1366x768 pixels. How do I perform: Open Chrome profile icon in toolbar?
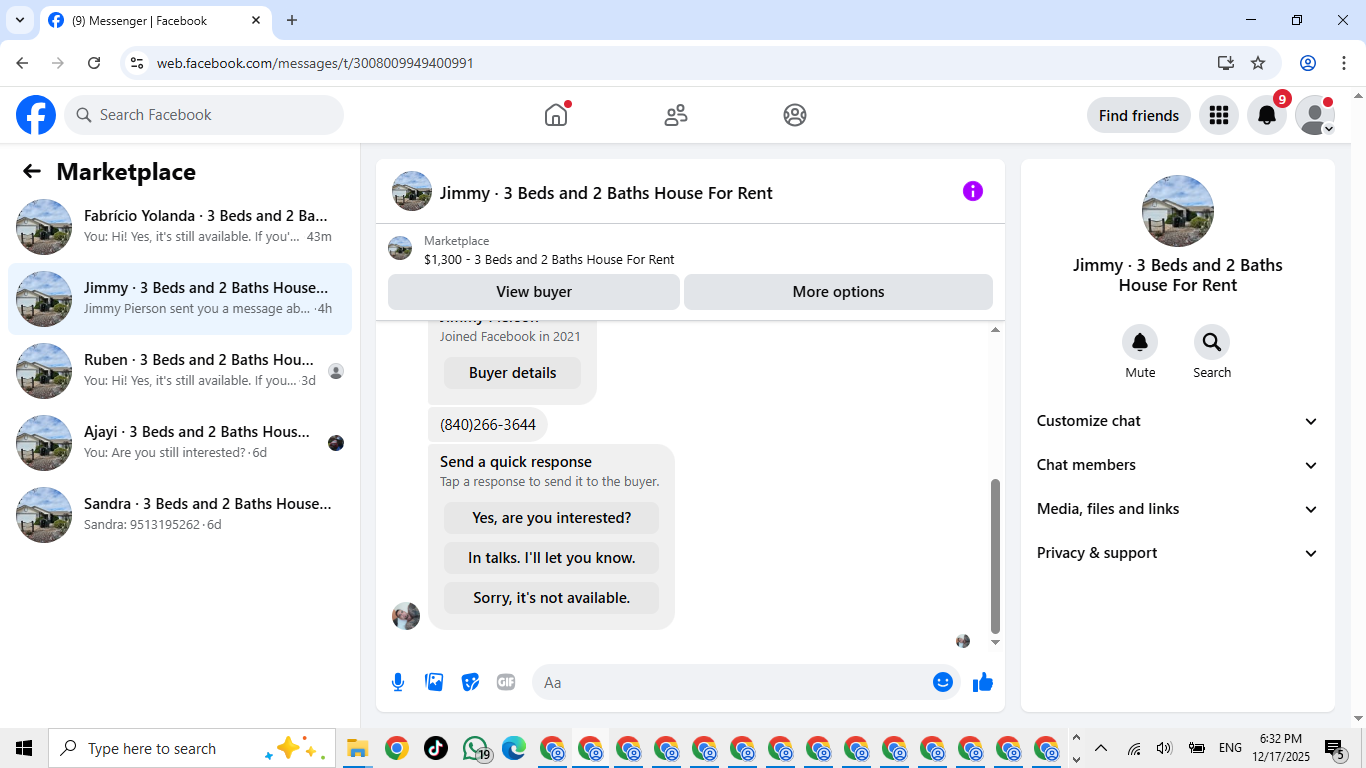(x=1308, y=63)
